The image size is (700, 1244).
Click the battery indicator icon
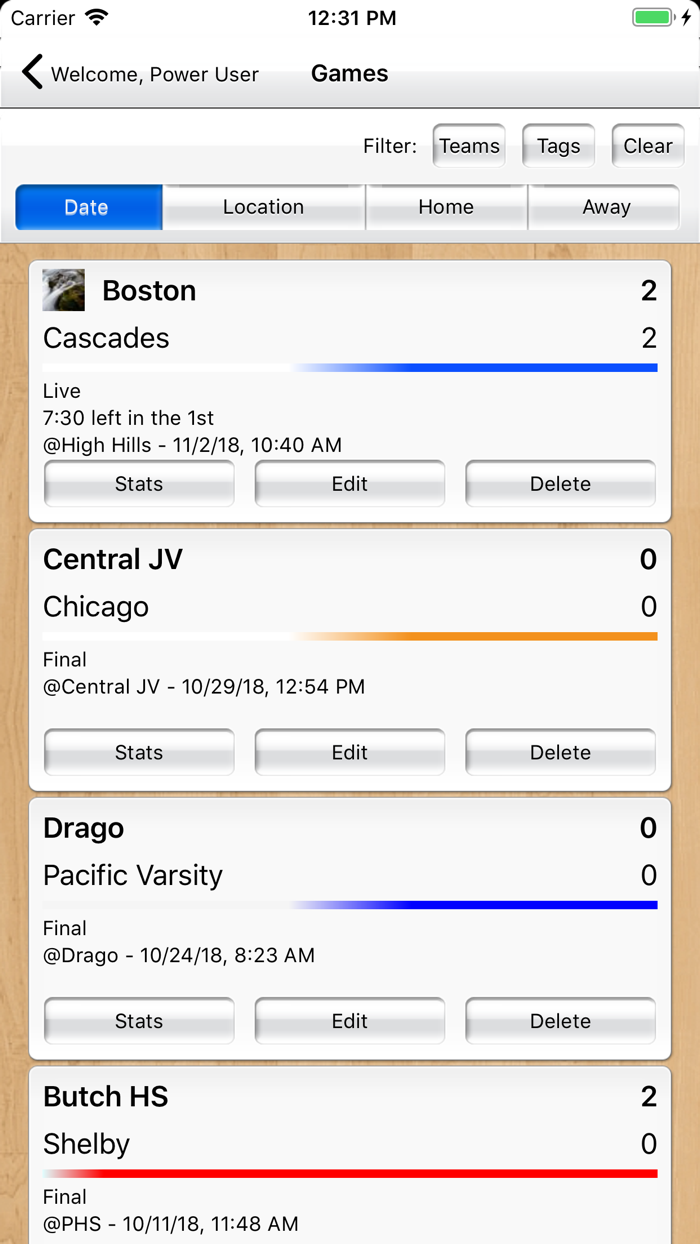pos(655,16)
